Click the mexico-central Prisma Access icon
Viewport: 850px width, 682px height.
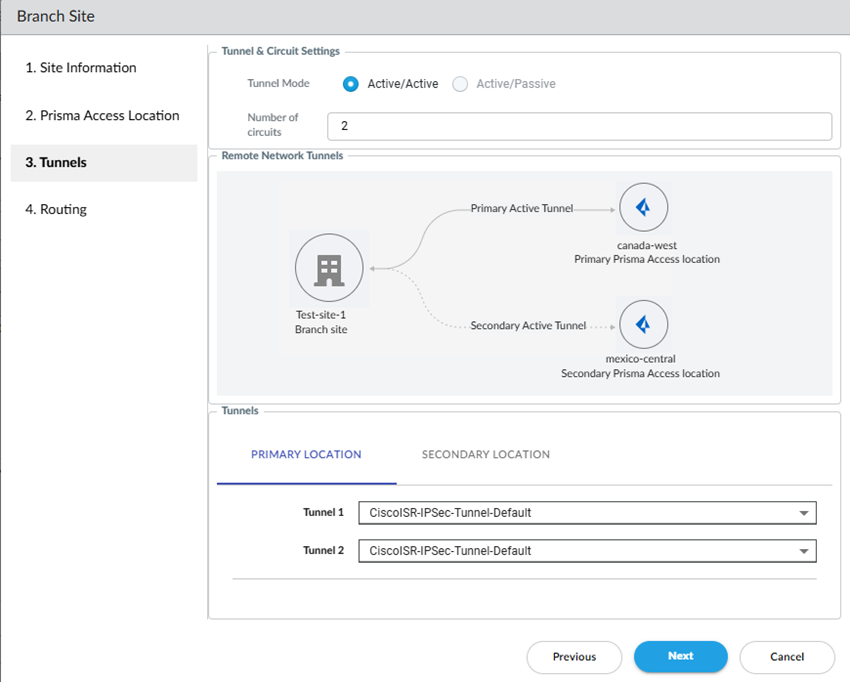click(x=643, y=325)
